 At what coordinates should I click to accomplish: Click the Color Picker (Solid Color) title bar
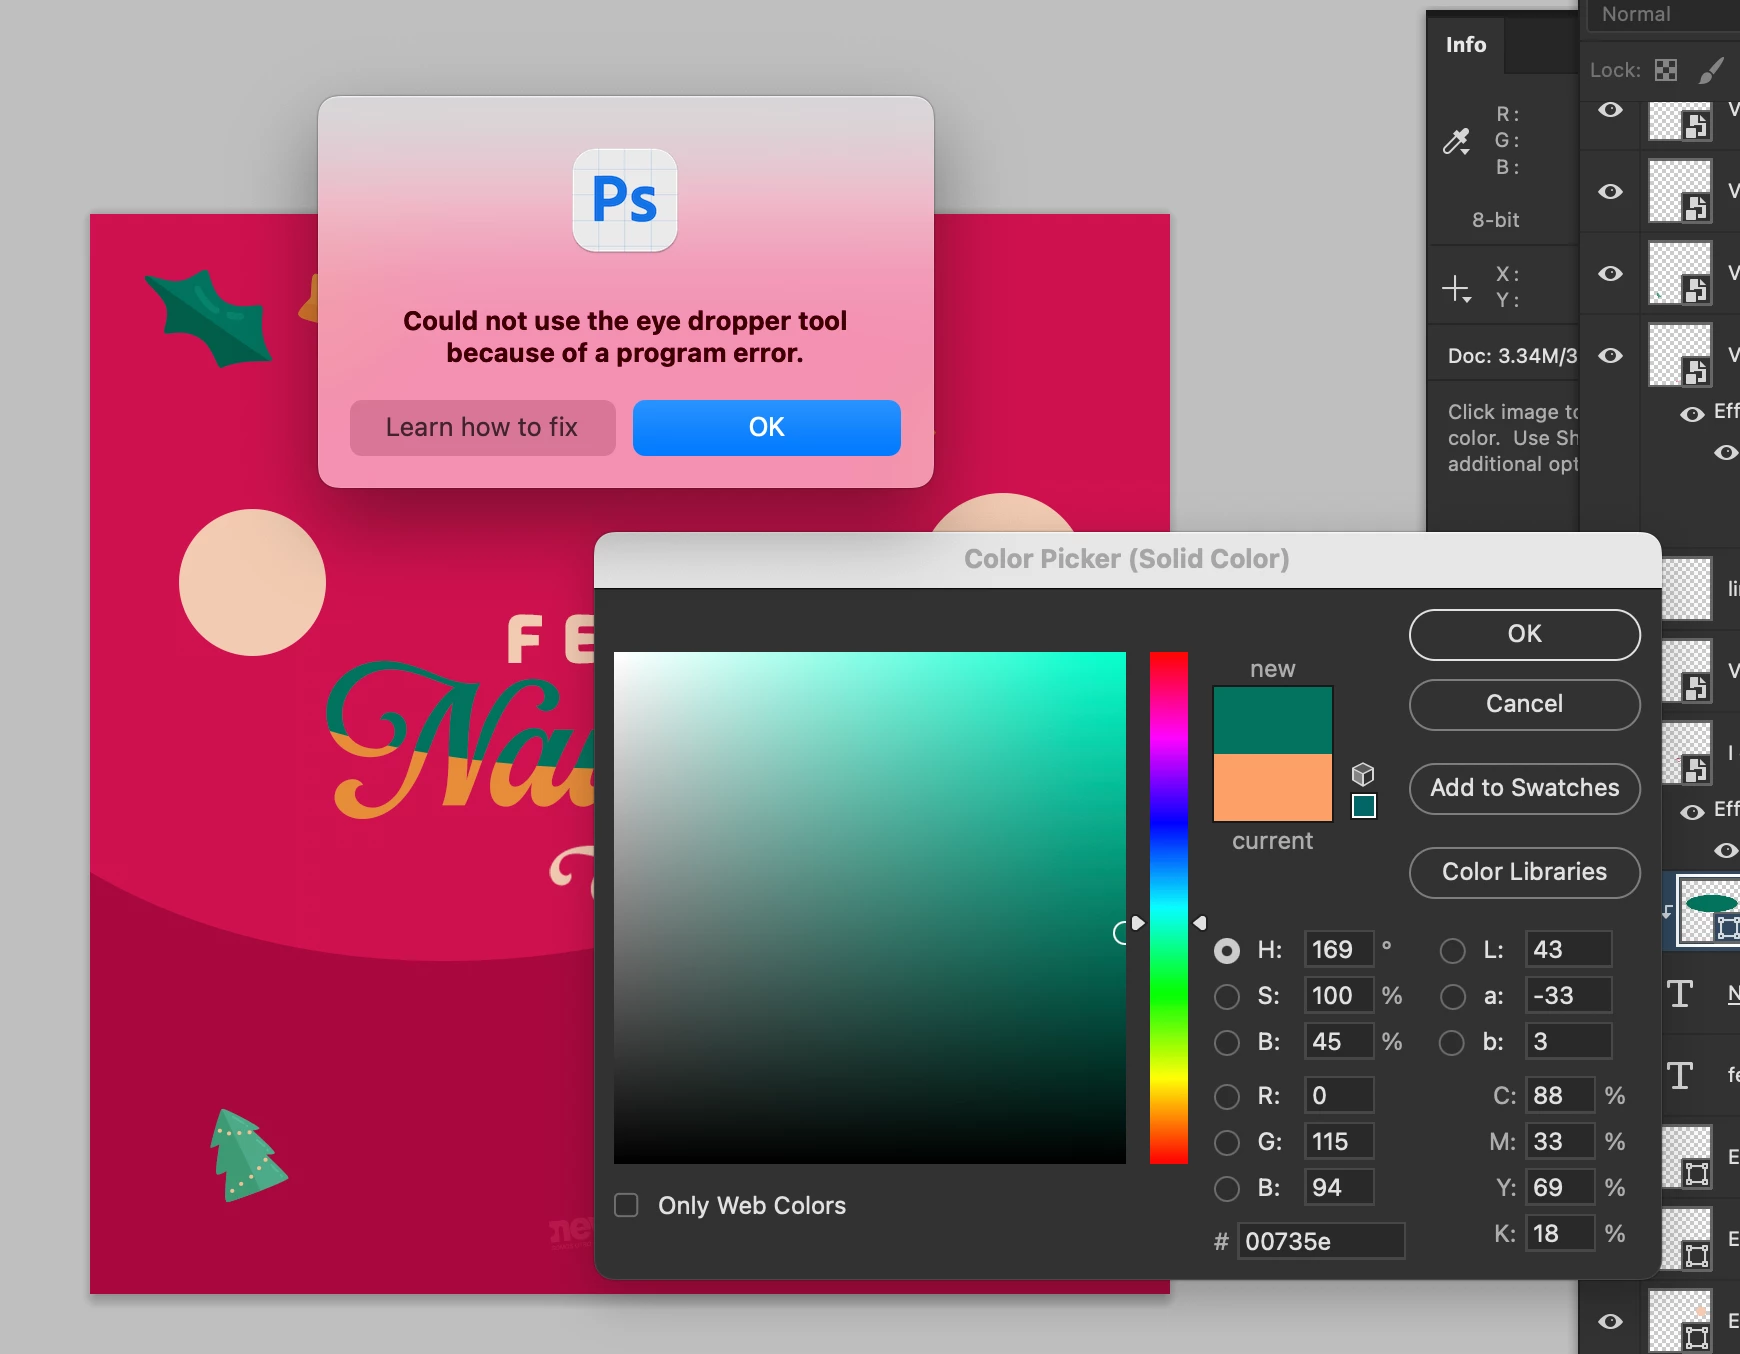coord(1127,559)
